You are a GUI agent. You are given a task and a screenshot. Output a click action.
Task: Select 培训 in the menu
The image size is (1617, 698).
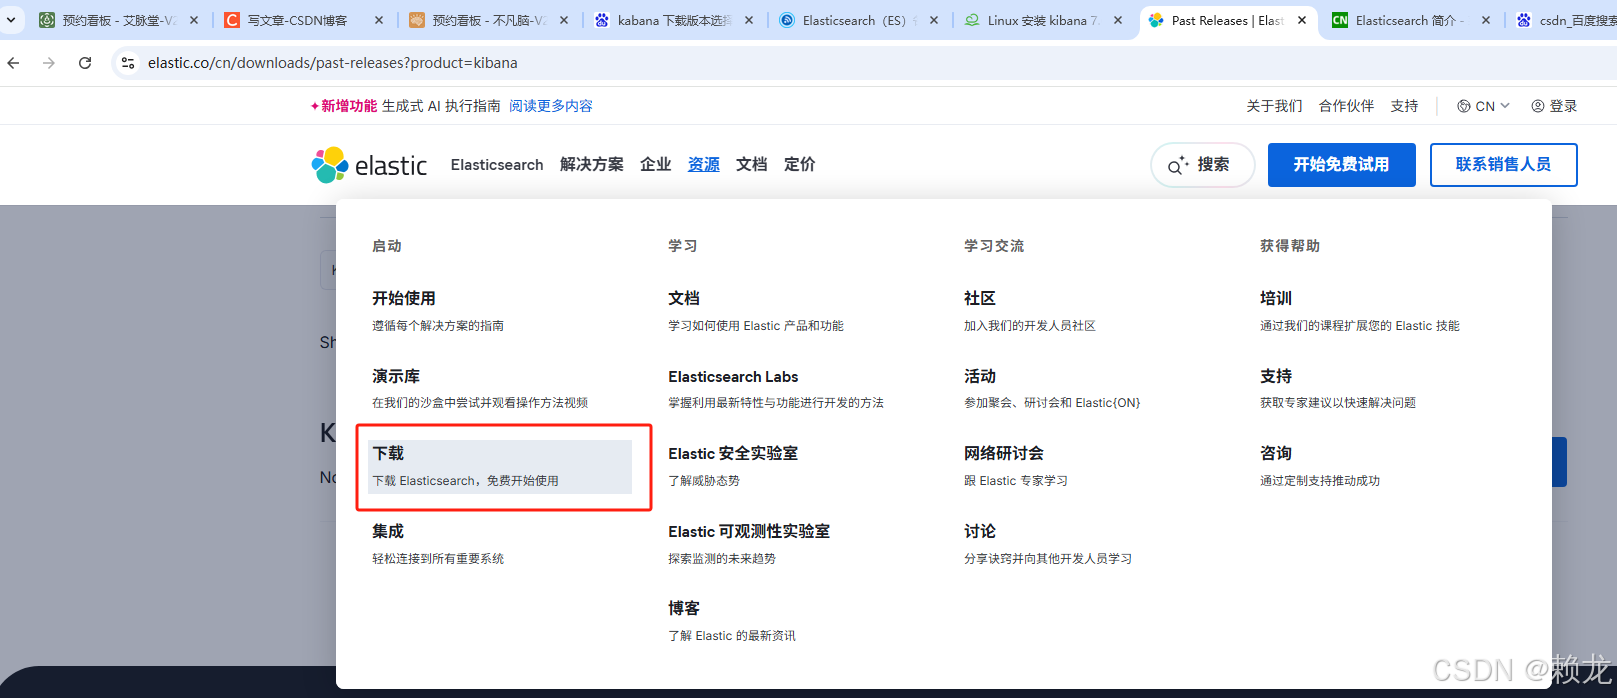[x=1276, y=298]
